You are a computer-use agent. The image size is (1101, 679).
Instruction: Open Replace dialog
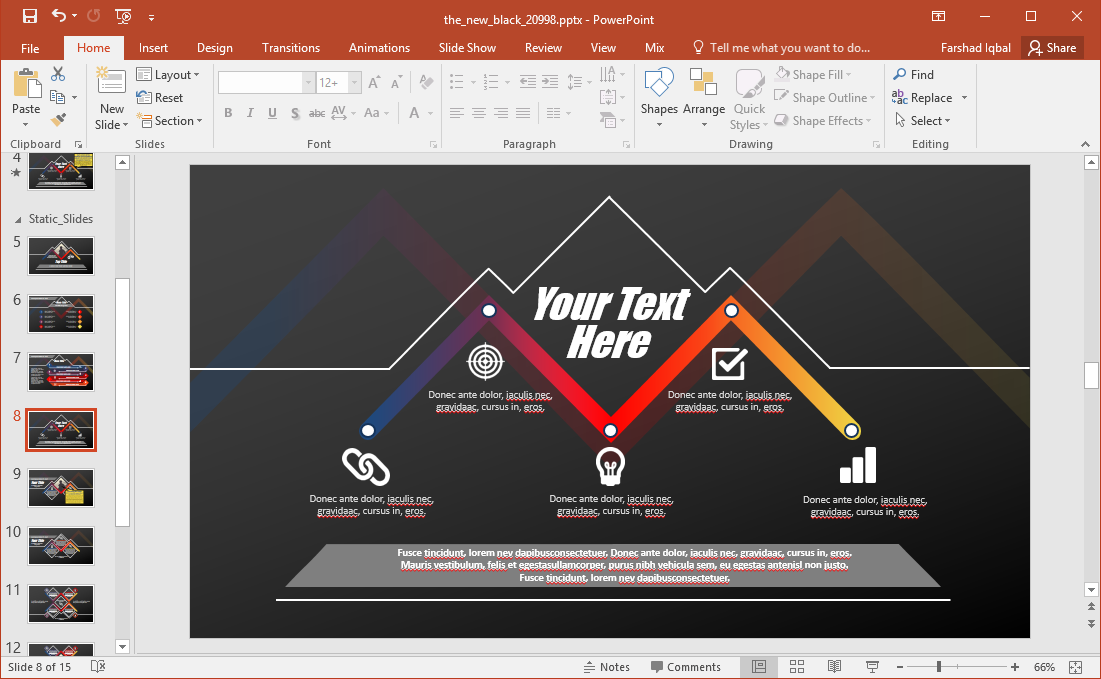click(x=922, y=98)
